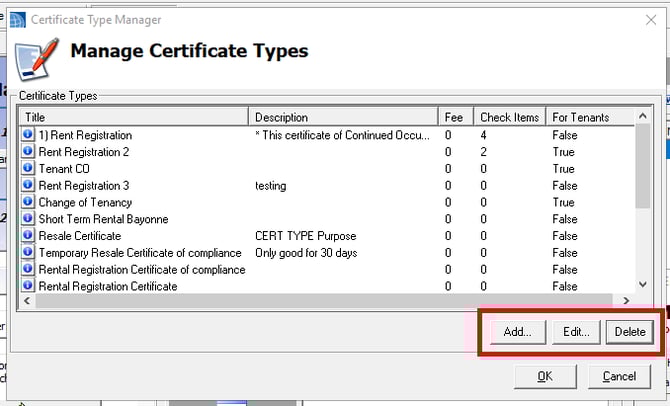Screen dimensions: 670x406
Task: Click the Certificate Type Manager title bar icon
Action: coord(17,19)
